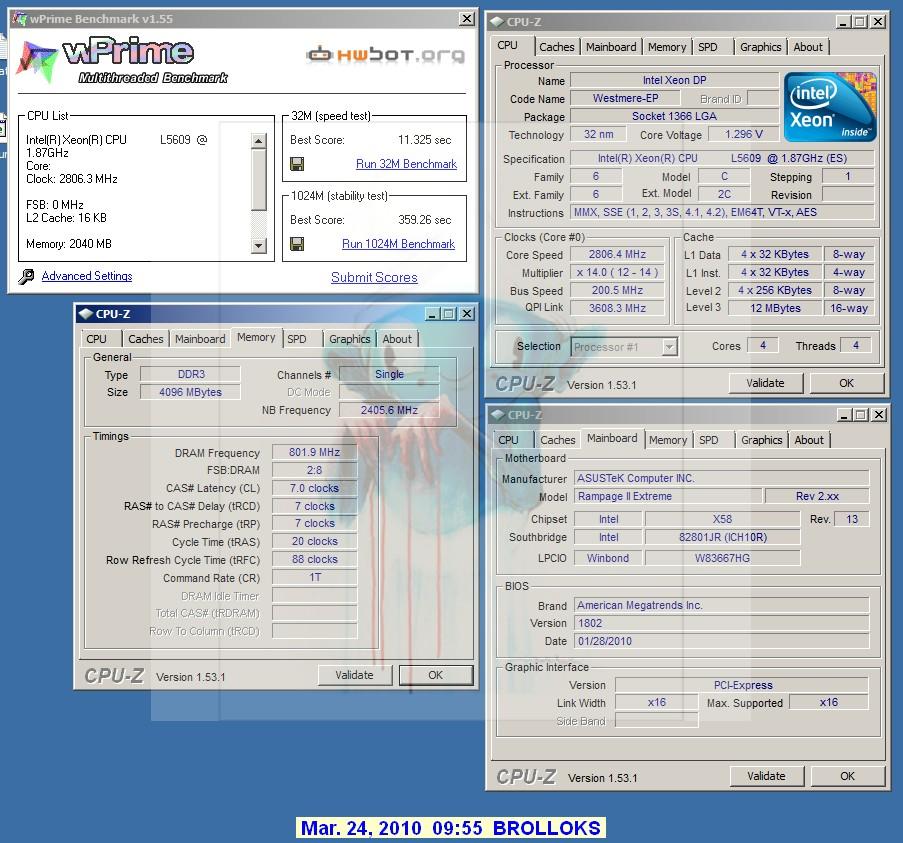Close the CPU-Z Mainboard window
Screen dimensions: 903x843
tap(878, 415)
